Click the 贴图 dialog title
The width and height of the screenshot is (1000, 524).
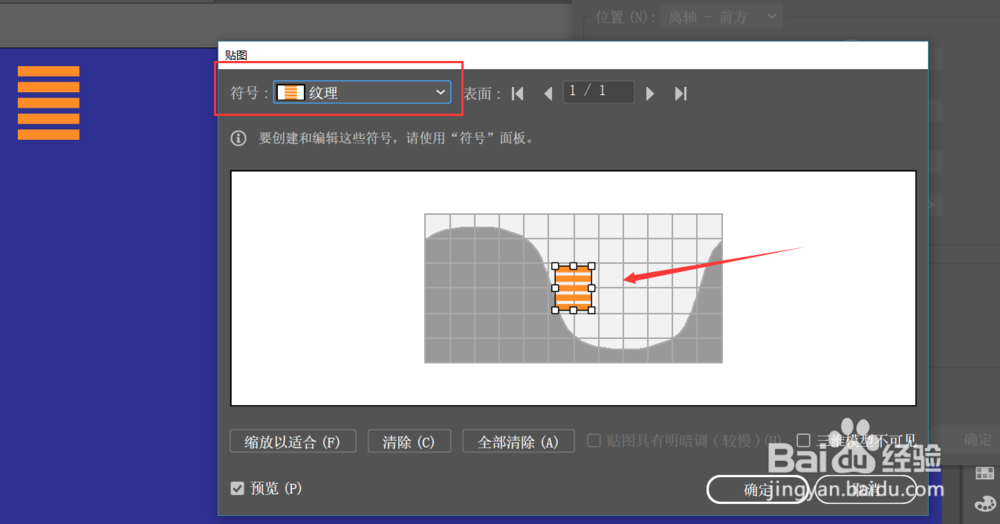tap(236, 55)
